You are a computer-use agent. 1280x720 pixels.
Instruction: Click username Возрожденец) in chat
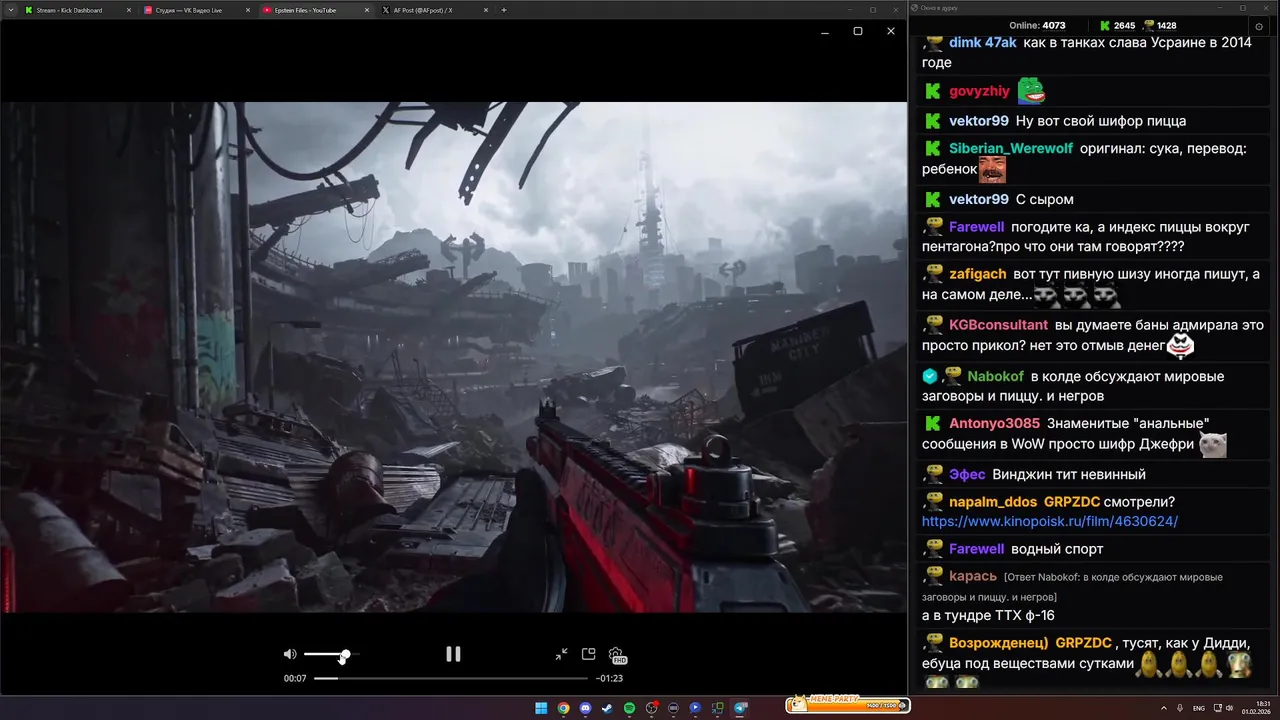click(998, 642)
